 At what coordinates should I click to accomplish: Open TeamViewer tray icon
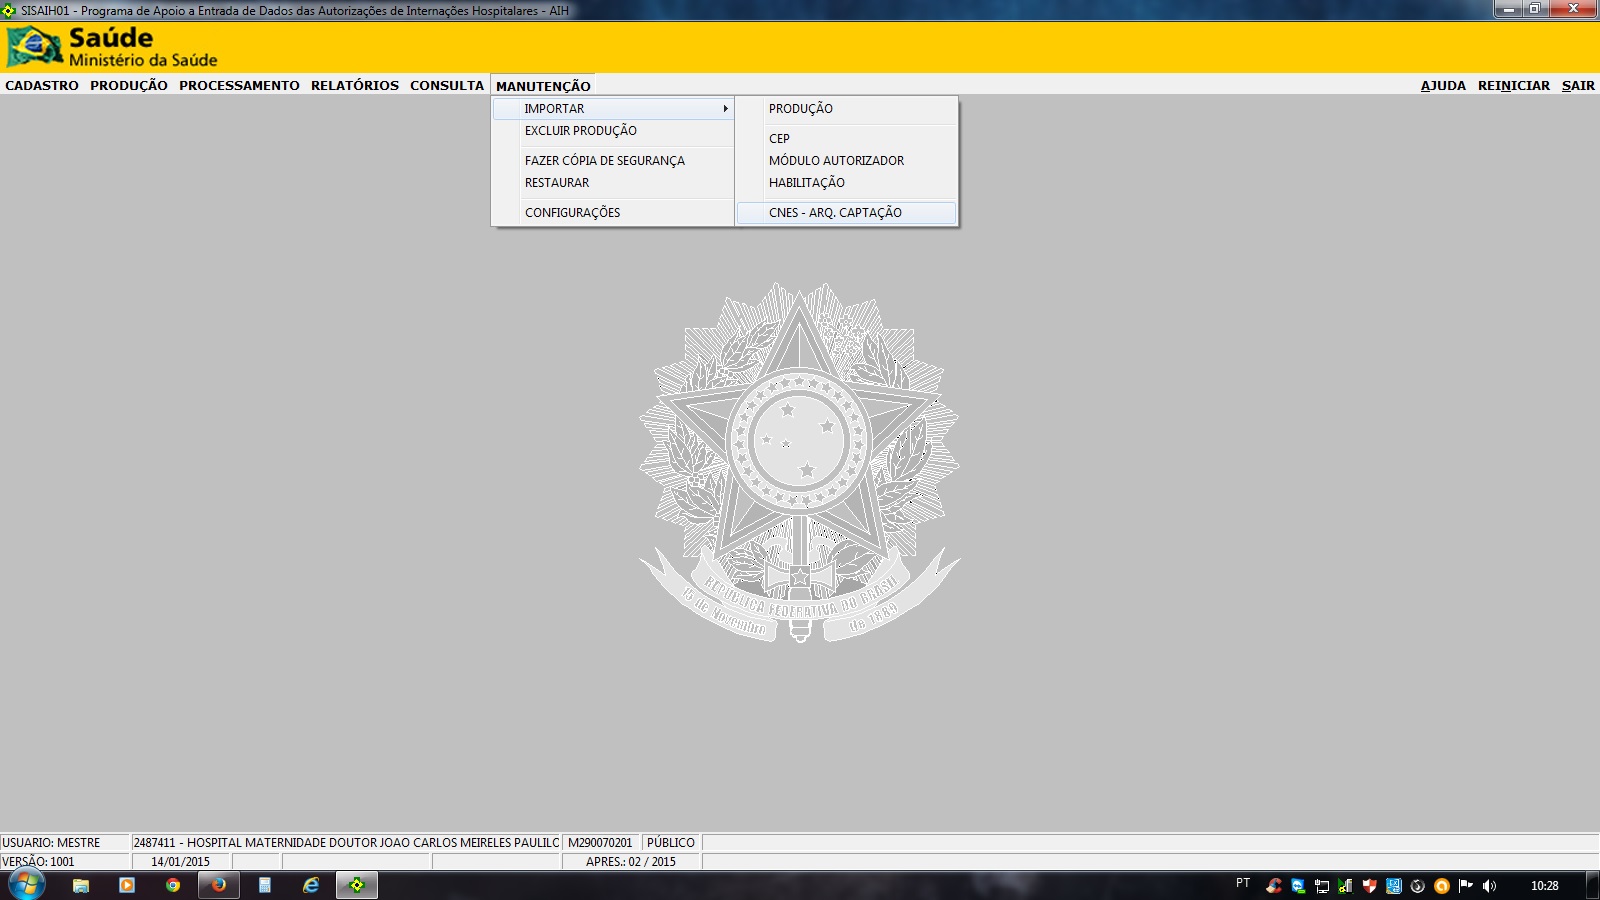coord(1297,885)
